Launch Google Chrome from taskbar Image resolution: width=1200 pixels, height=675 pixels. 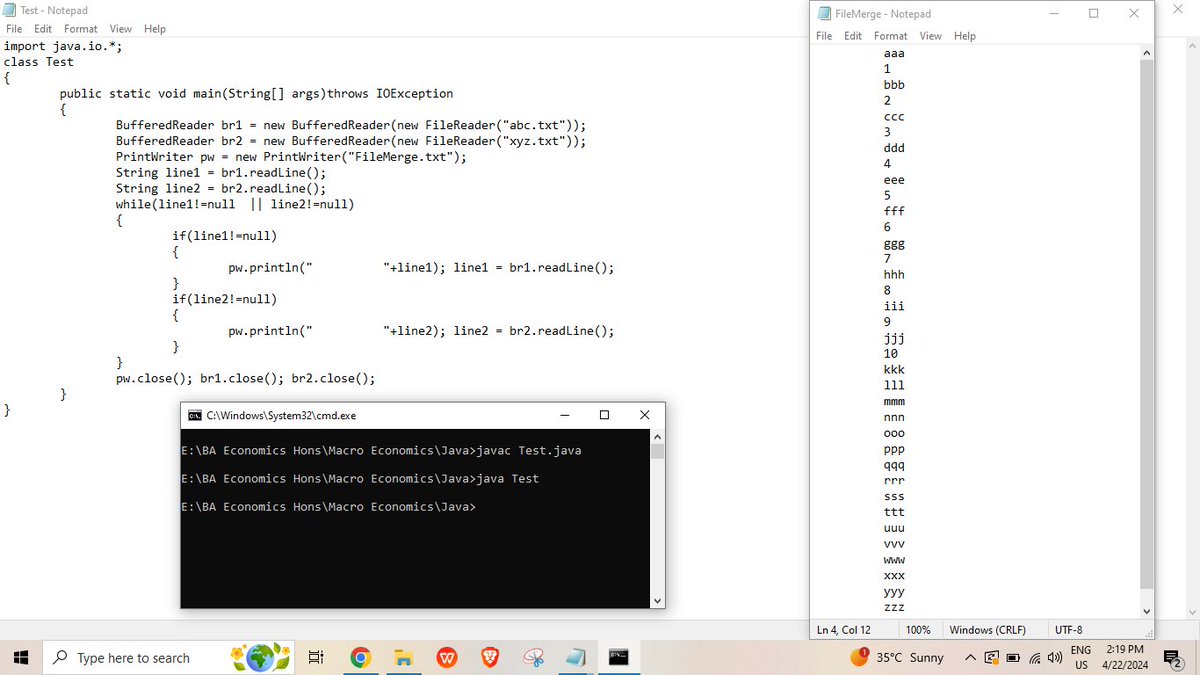pos(361,657)
